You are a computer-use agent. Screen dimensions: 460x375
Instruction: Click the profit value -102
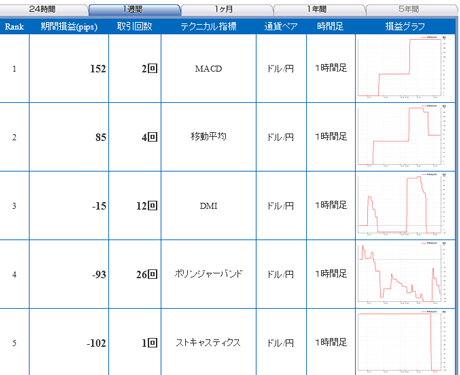pyautogui.click(x=96, y=343)
